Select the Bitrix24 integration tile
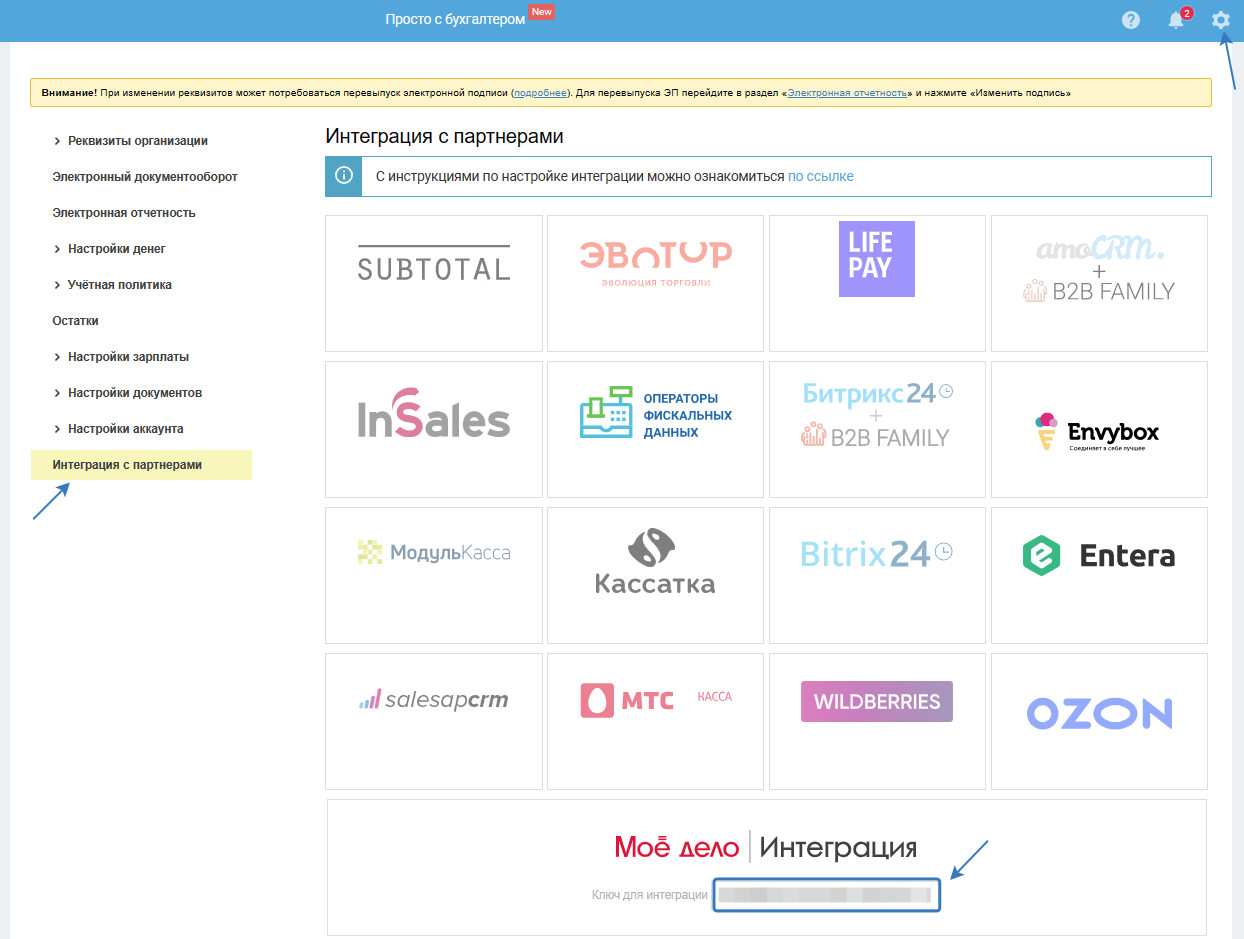The height and width of the screenshot is (939, 1244). [x=877, y=575]
